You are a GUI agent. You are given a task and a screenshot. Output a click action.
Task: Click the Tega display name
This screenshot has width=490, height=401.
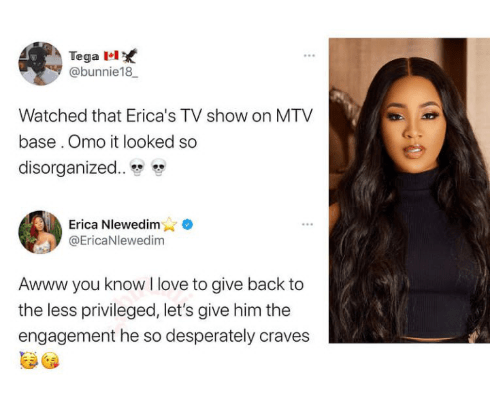84,56
